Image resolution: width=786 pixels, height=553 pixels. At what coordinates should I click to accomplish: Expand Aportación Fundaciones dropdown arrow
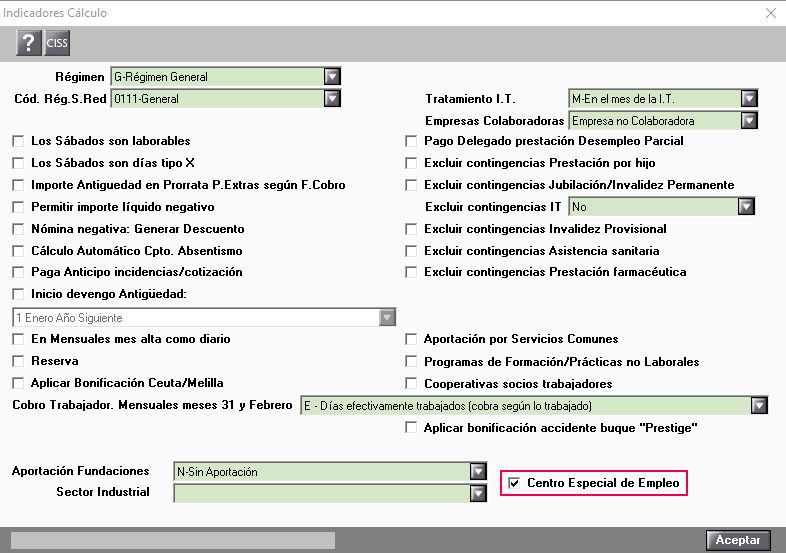click(x=478, y=471)
